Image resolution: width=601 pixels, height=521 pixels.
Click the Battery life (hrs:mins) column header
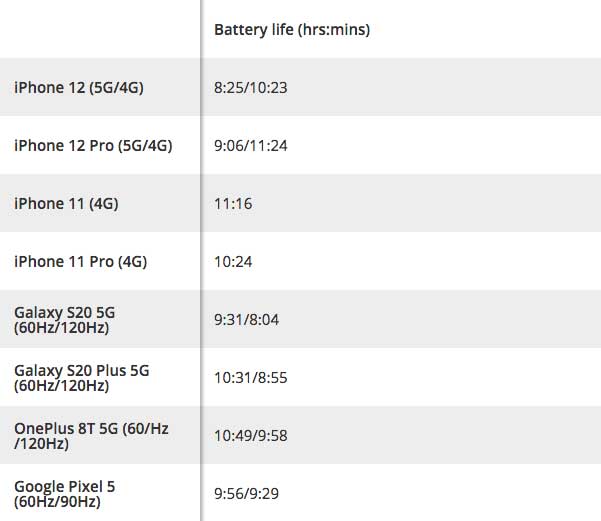[292, 30]
